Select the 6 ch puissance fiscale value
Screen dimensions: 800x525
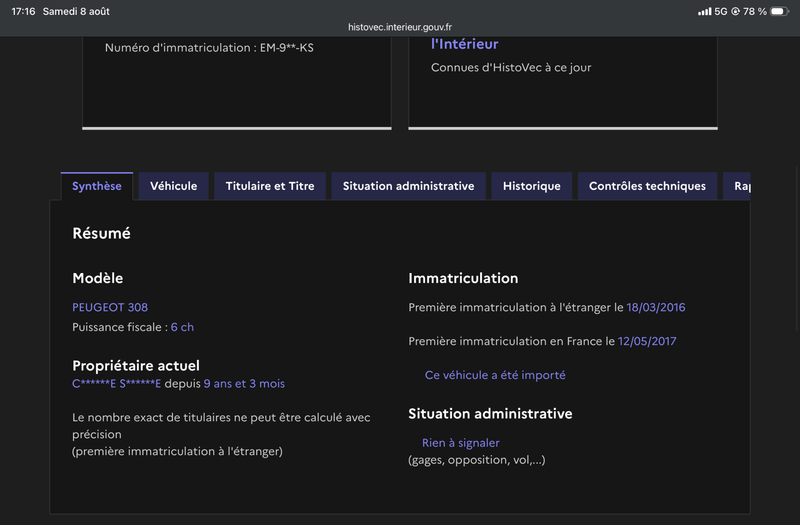[182, 327]
